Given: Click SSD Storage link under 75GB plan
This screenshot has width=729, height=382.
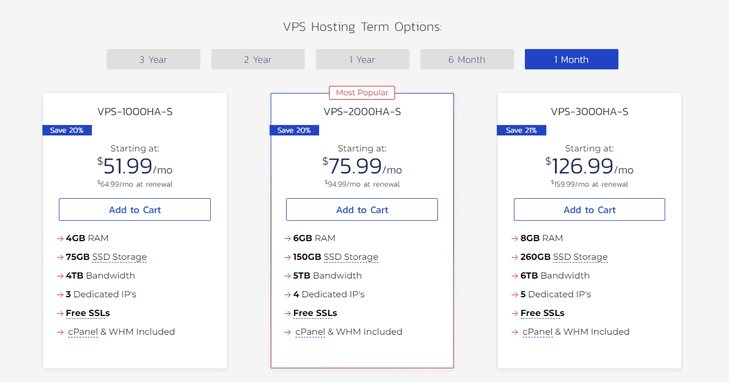Looking at the screenshot, I should click(119, 257).
